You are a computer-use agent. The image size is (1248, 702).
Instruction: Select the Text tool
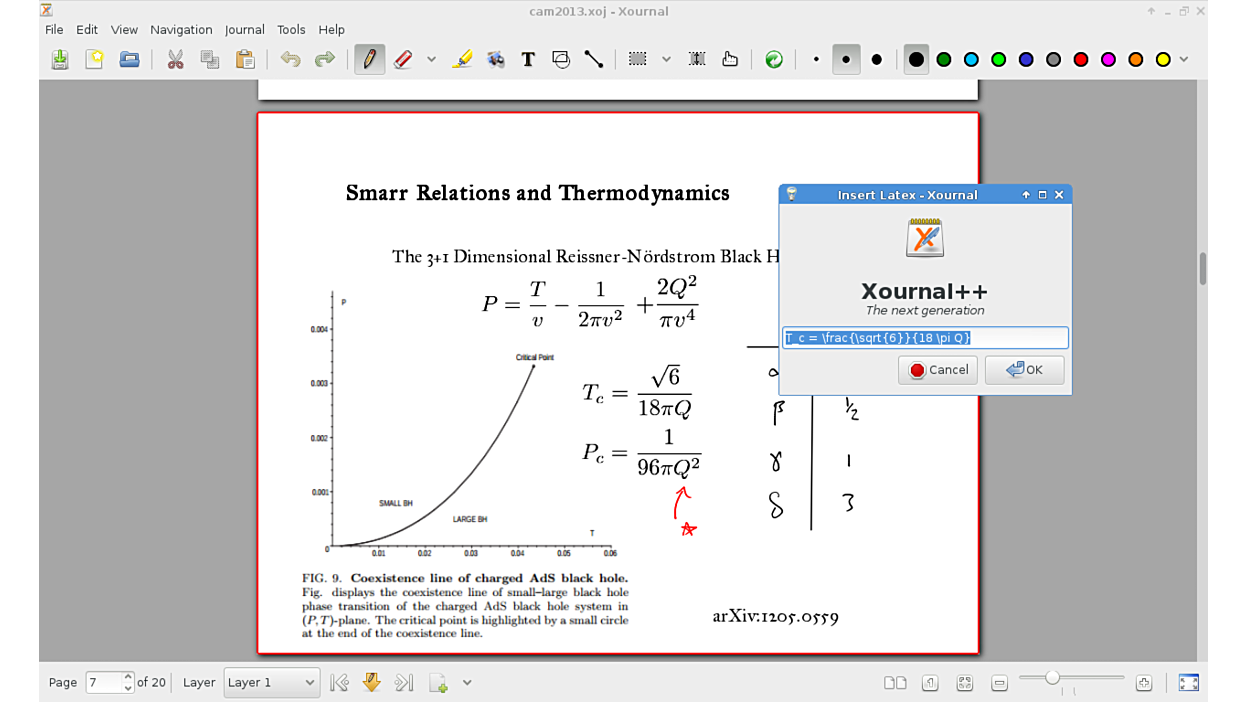pos(528,60)
